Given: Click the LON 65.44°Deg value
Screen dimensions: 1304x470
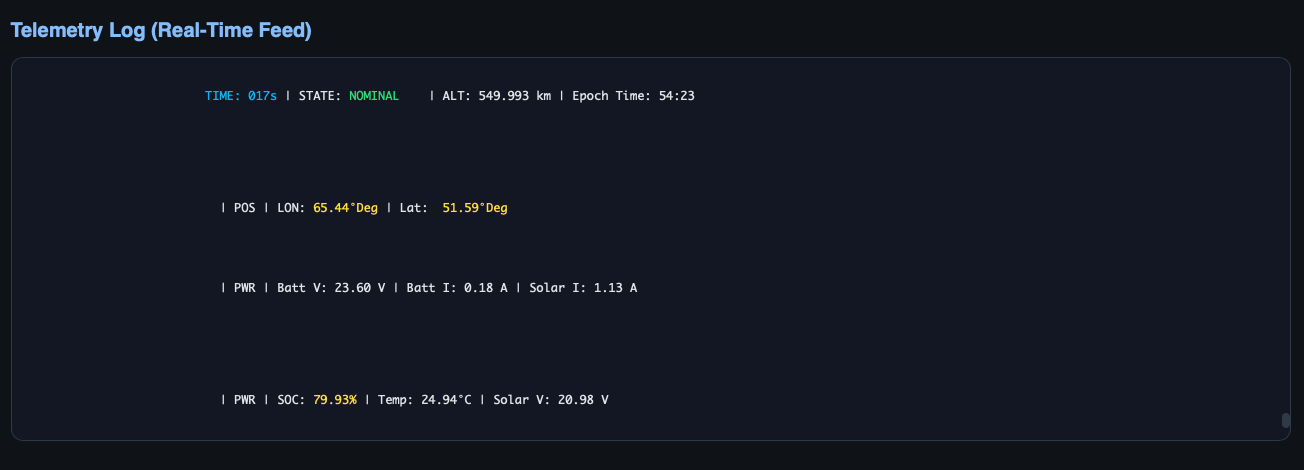Looking at the screenshot, I should coord(345,208).
